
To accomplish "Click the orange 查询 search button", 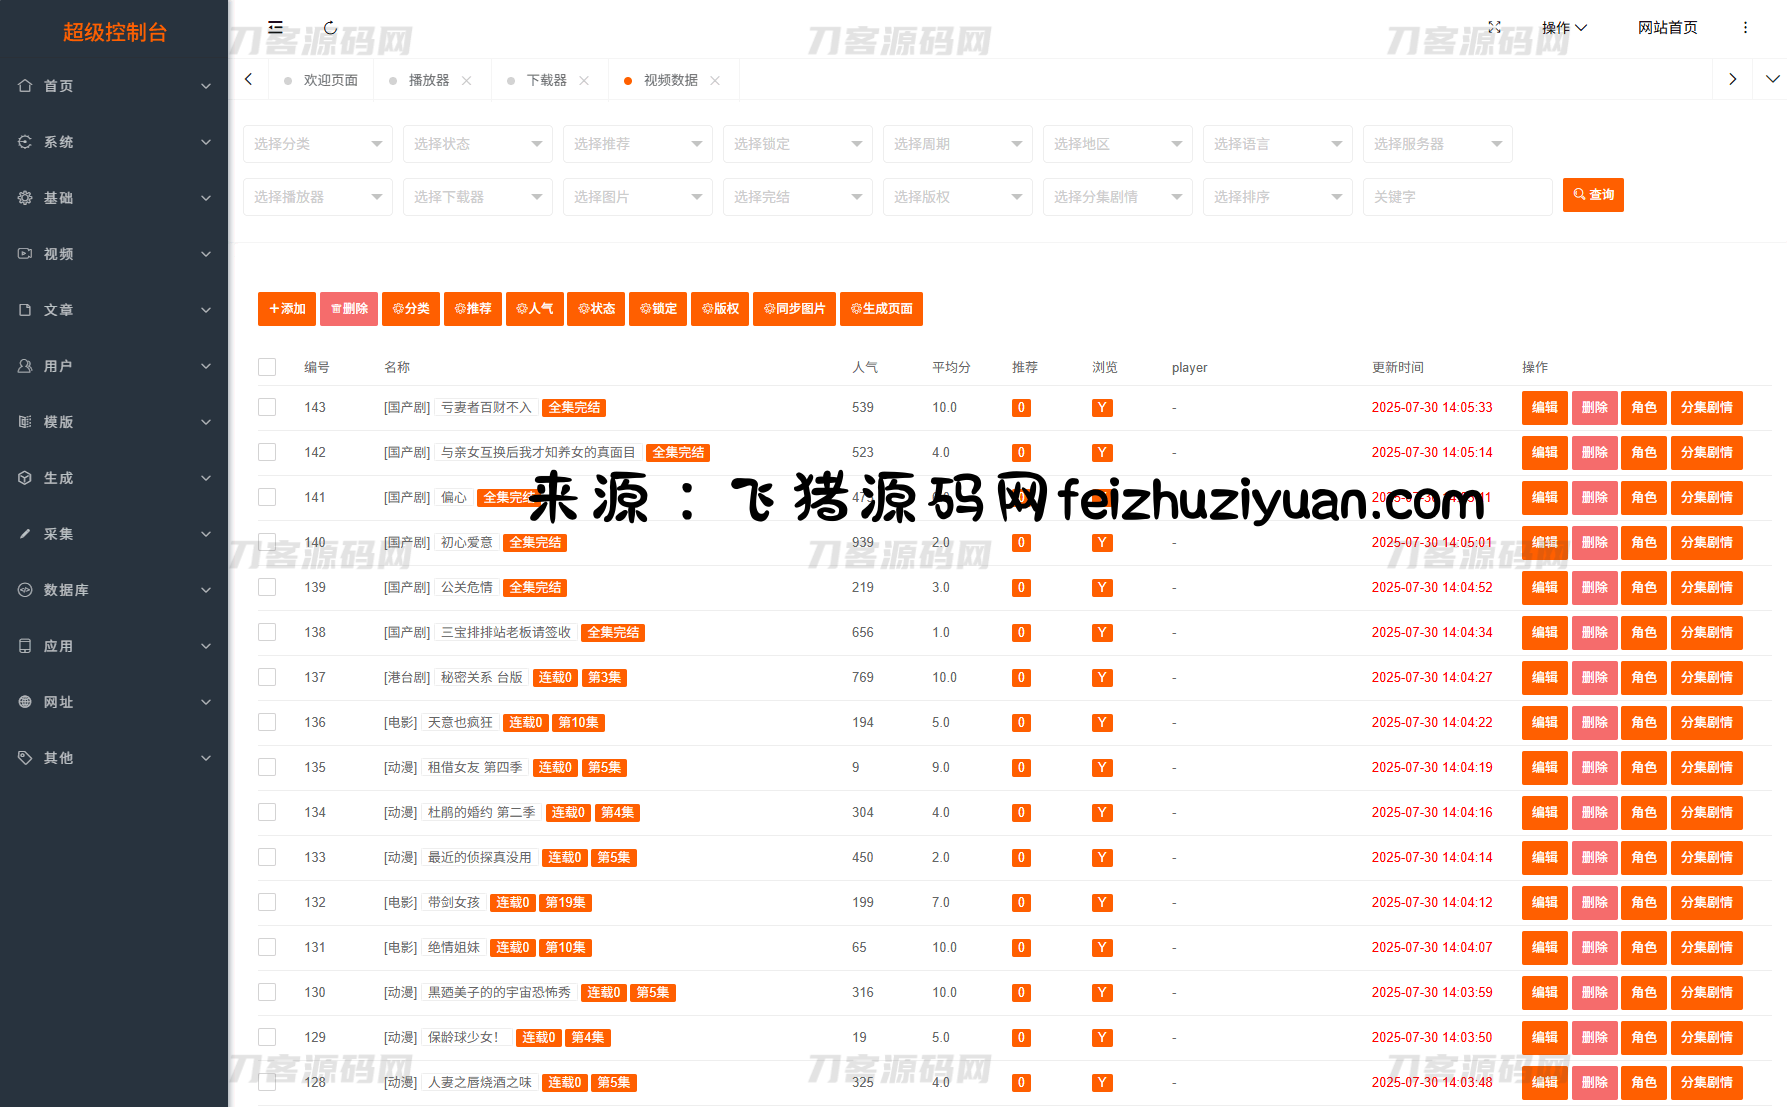I will pyautogui.click(x=1593, y=195).
